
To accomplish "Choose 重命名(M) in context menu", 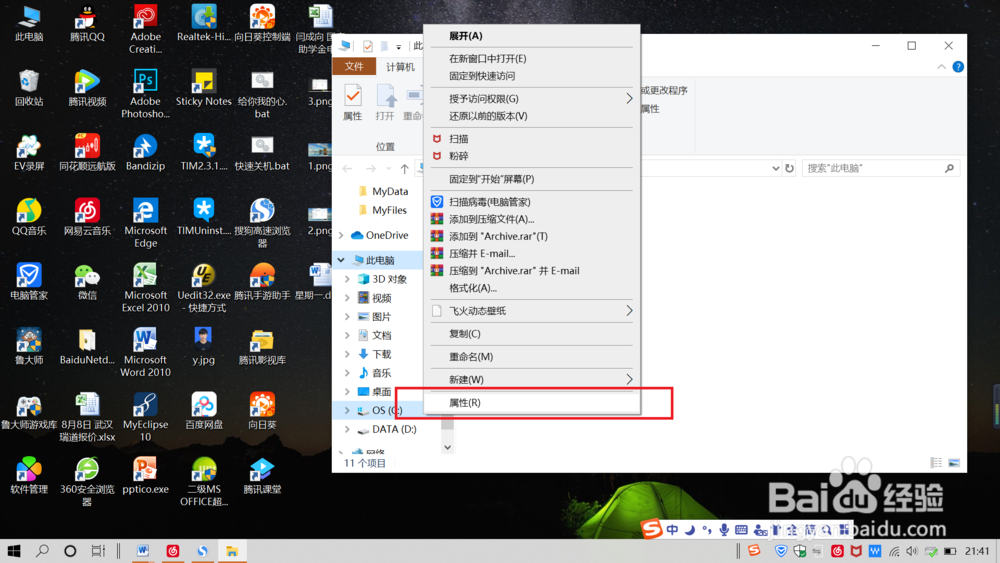I will tap(532, 357).
